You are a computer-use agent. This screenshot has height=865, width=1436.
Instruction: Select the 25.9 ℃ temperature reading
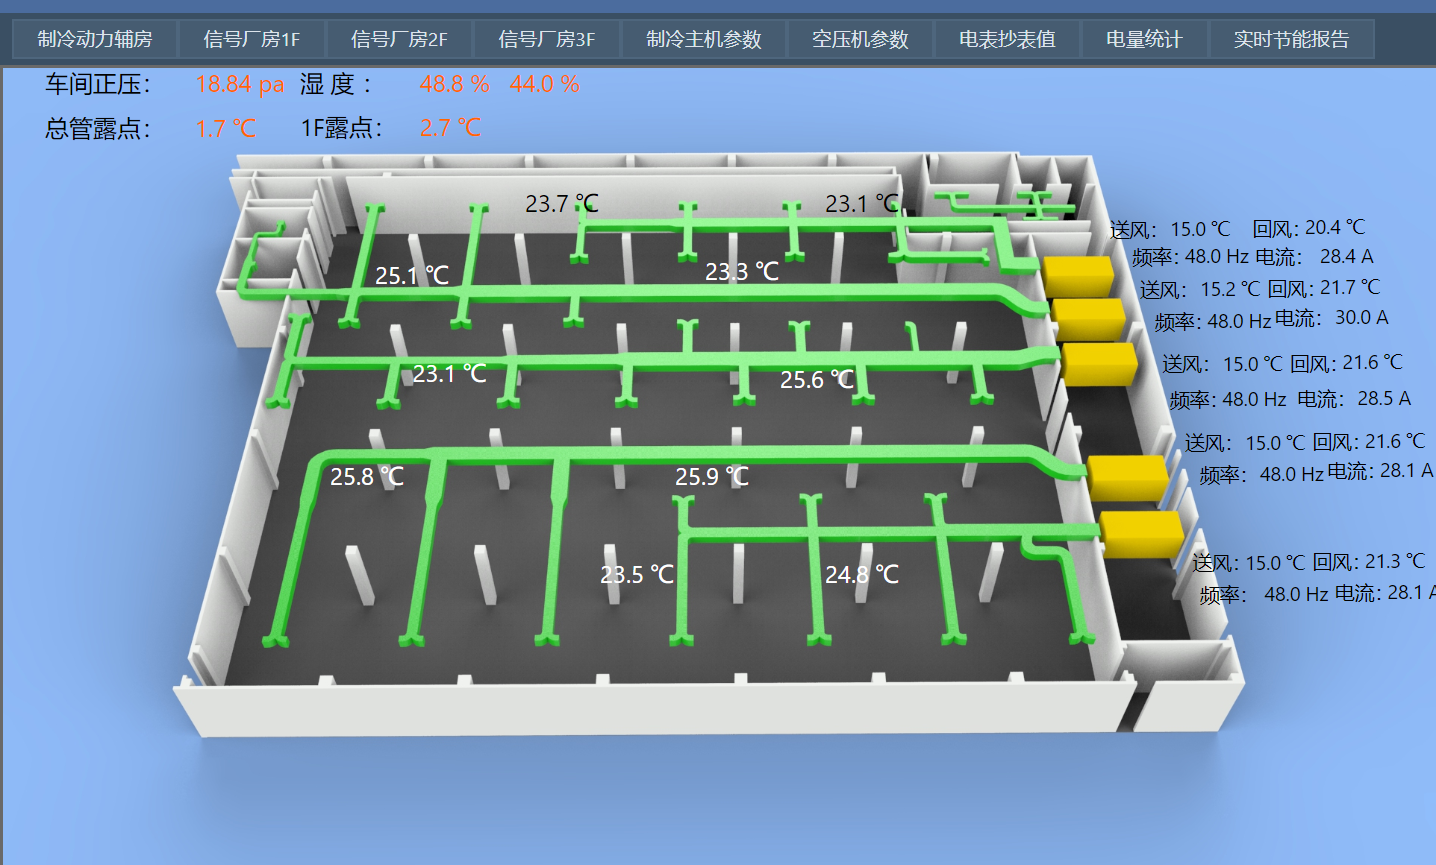tap(712, 477)
